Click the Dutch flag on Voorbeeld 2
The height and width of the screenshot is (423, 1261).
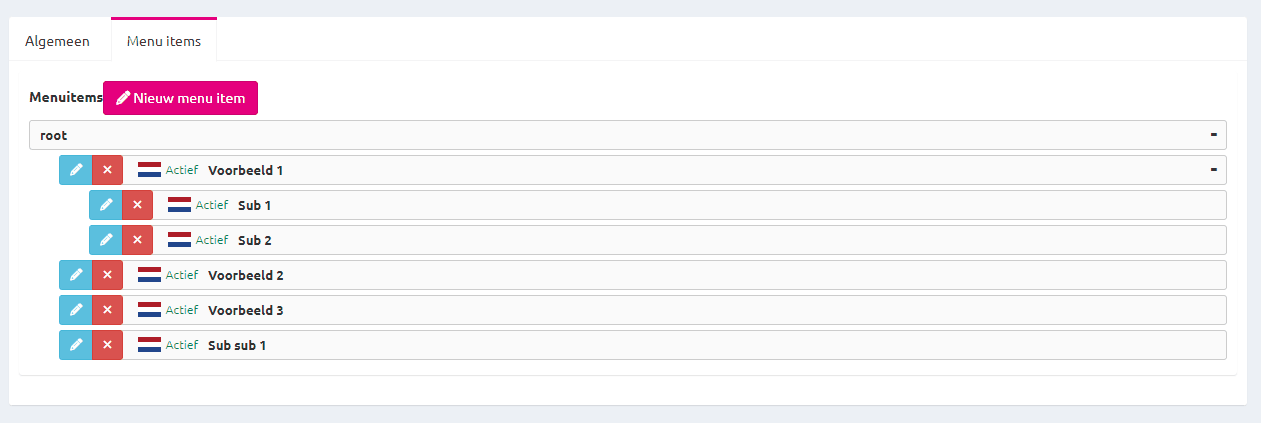click(149, 275)
